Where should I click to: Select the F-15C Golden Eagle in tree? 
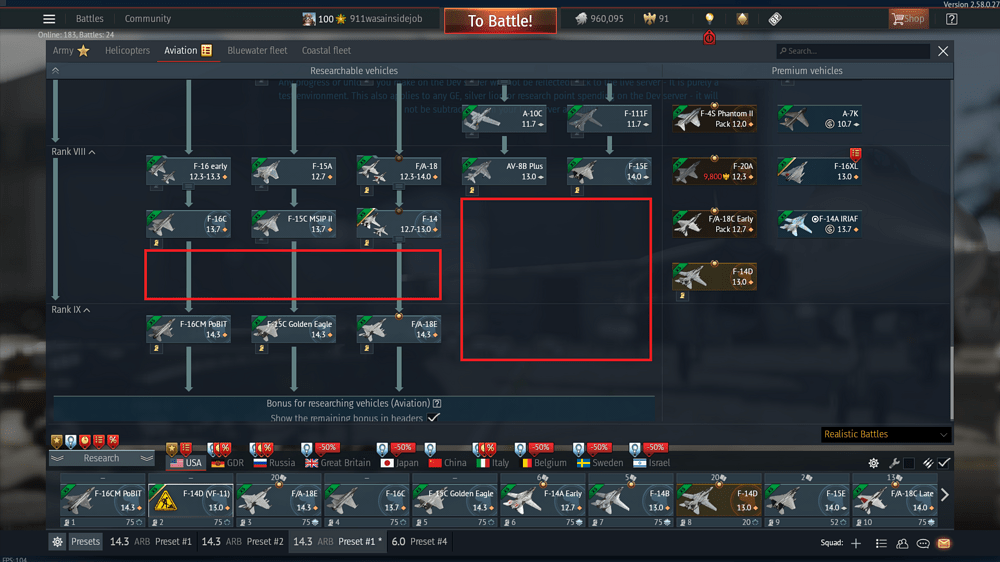click(x=293, y=329)
